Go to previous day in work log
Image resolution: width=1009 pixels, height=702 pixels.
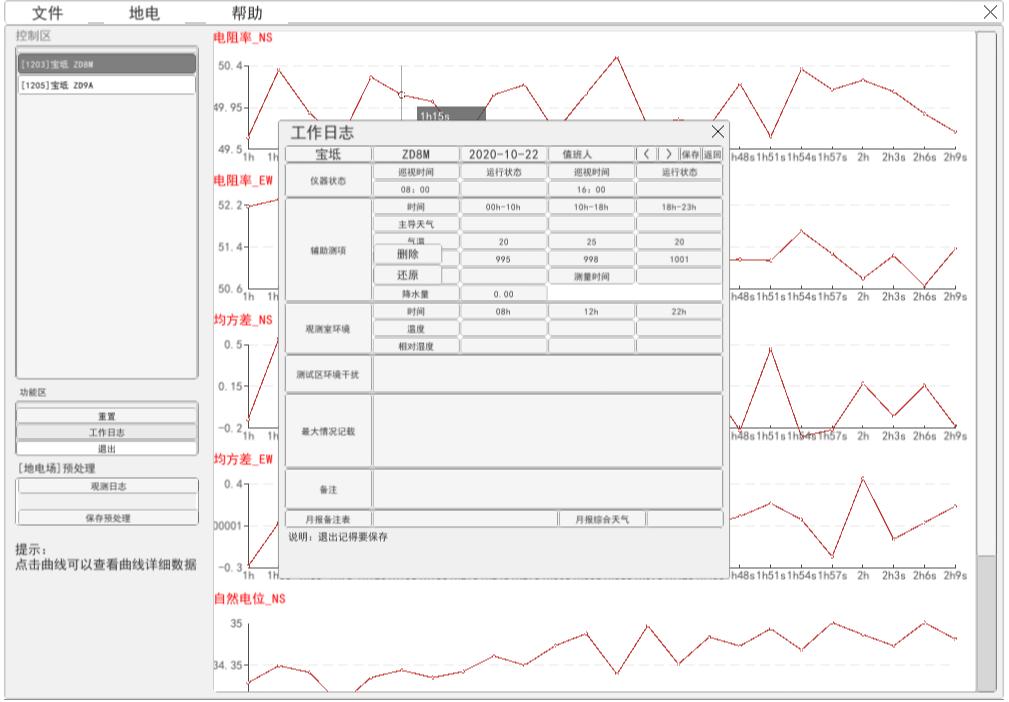tap(646, 154)
